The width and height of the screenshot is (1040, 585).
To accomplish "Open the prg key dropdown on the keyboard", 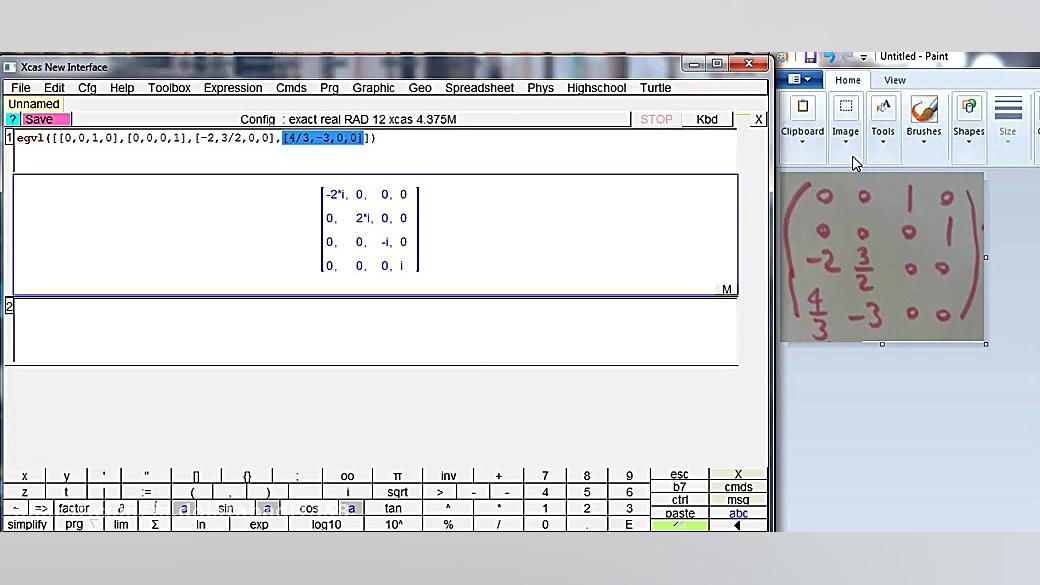I will (79, 524).
